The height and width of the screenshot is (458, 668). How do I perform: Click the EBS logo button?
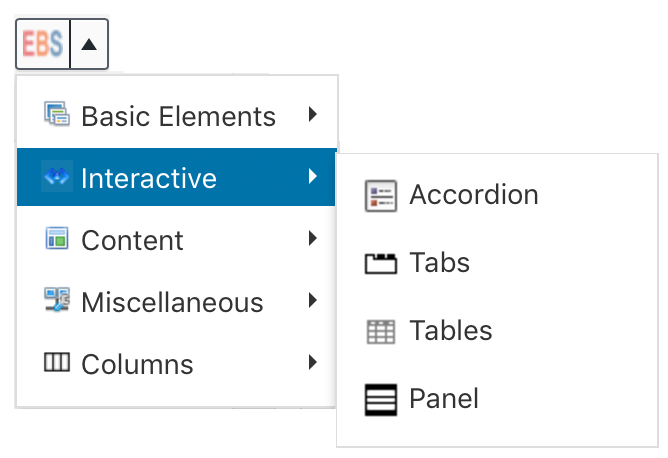tap(43, 44)
